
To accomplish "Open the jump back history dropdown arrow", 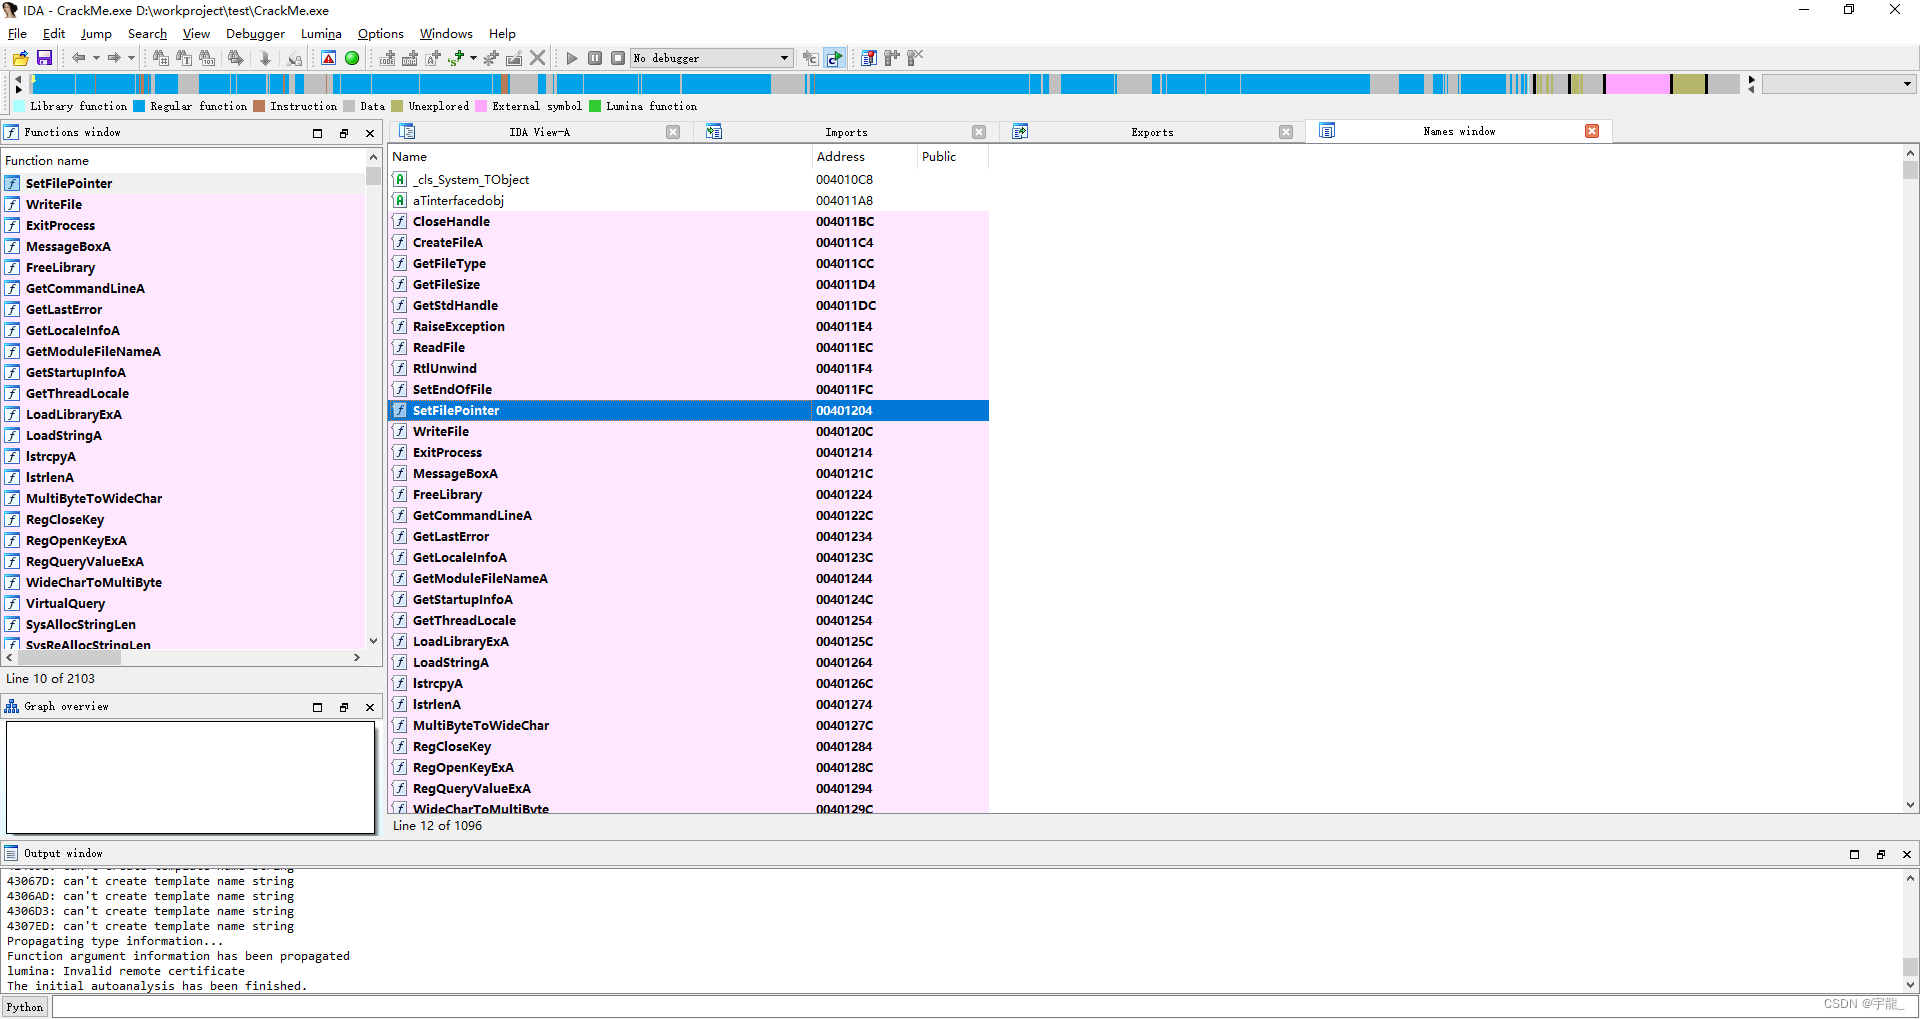I will pyautogui.click(x=96, y=58).
